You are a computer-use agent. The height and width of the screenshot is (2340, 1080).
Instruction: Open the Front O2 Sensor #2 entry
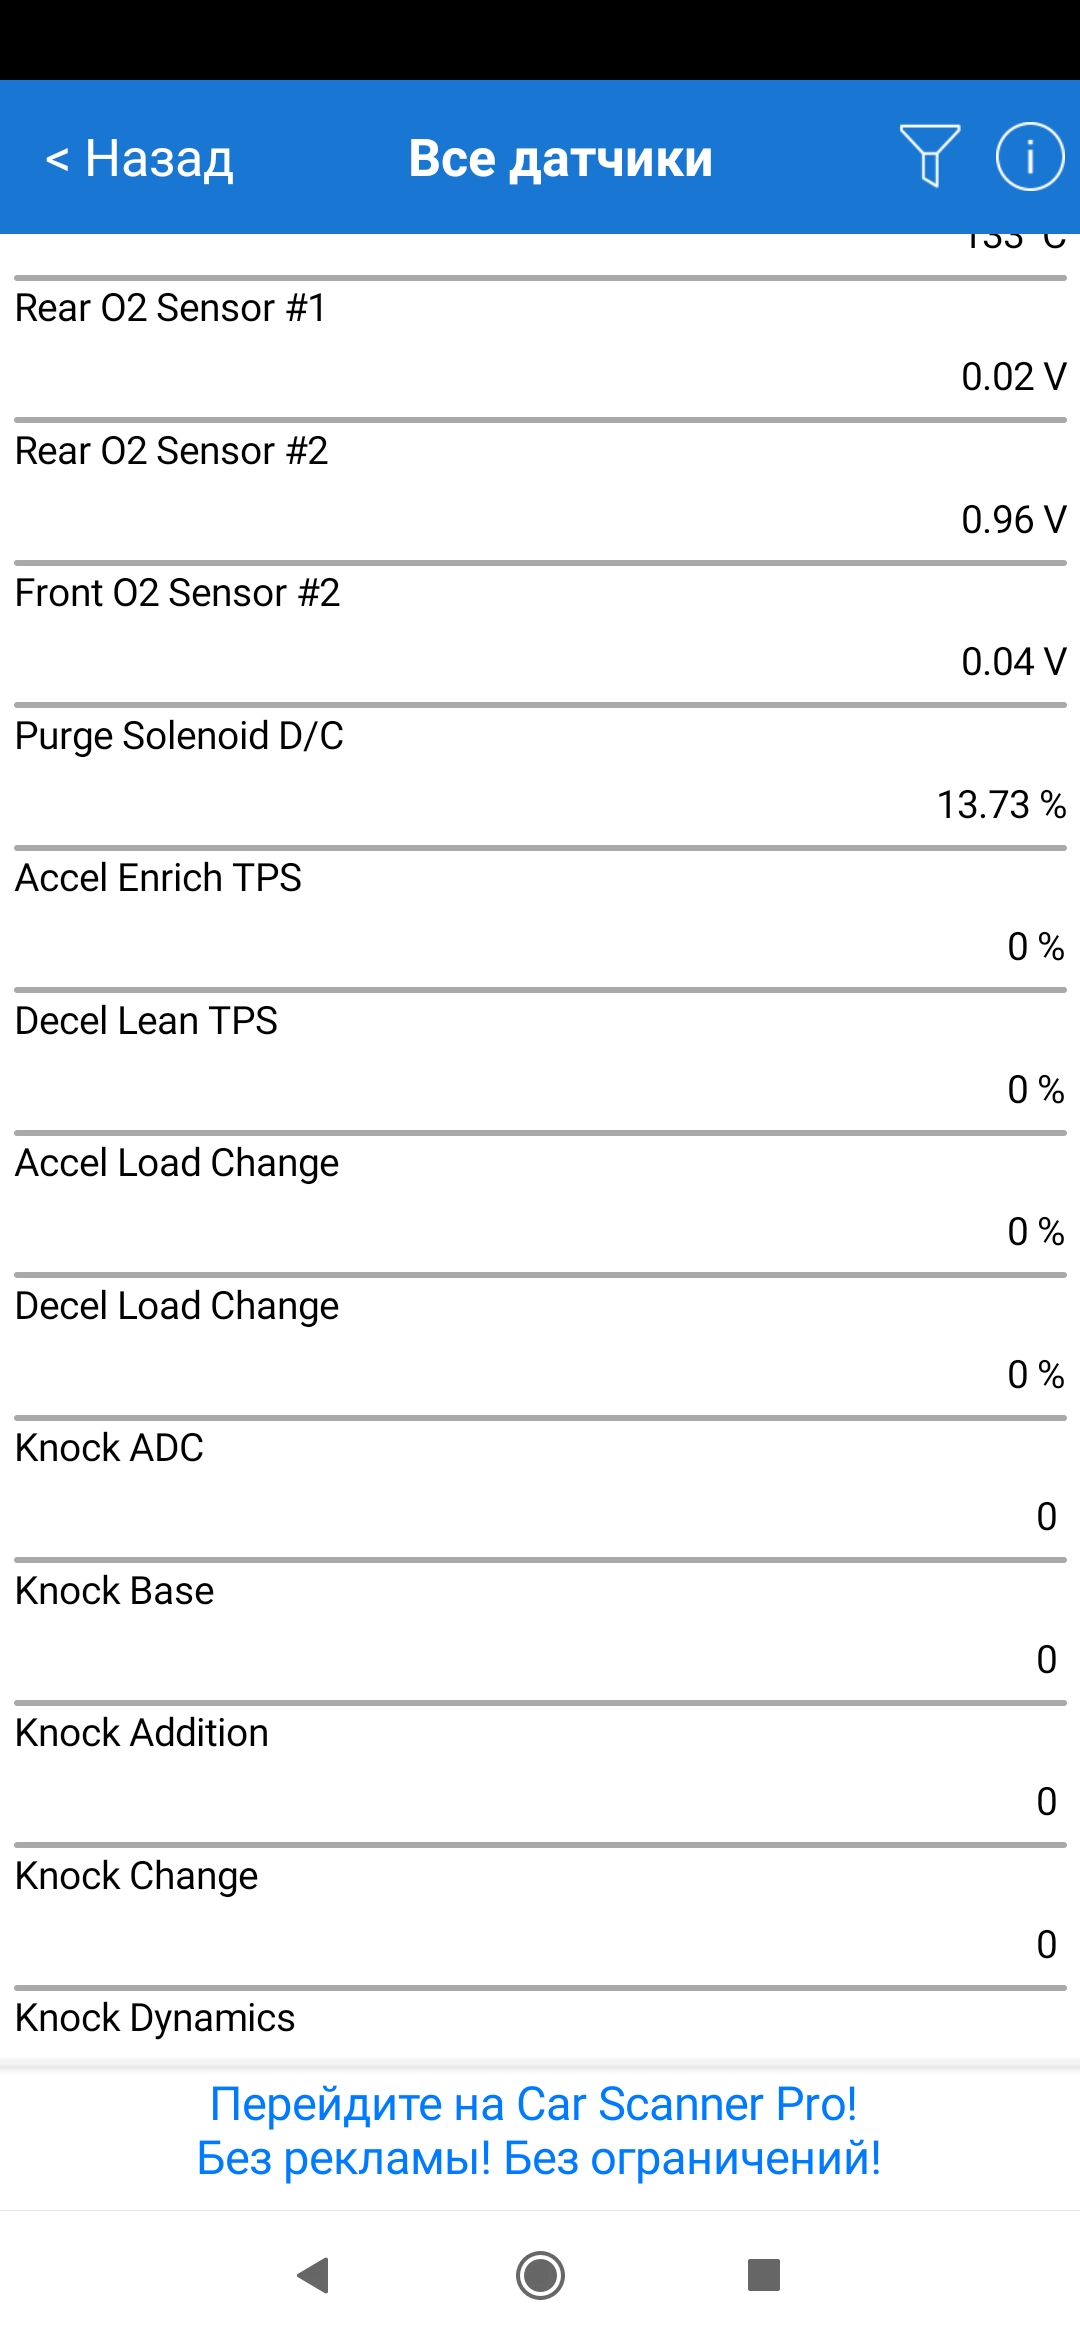click(x=540, y=628)
